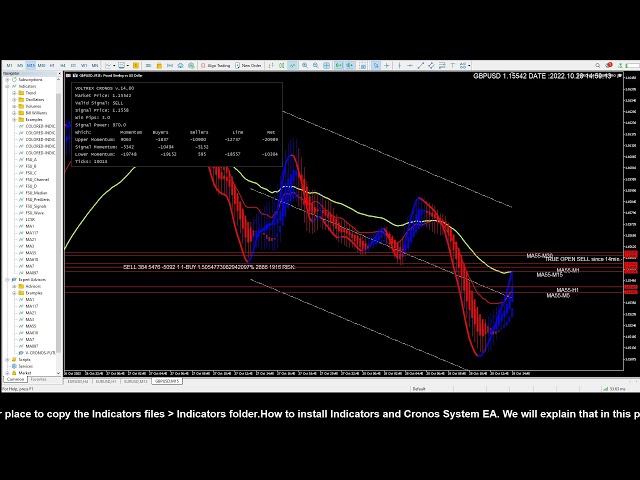Viewport: 640px width, 480px height.
Task: Switch chart to the H1 timeframe
Action: tap(52, 65)
